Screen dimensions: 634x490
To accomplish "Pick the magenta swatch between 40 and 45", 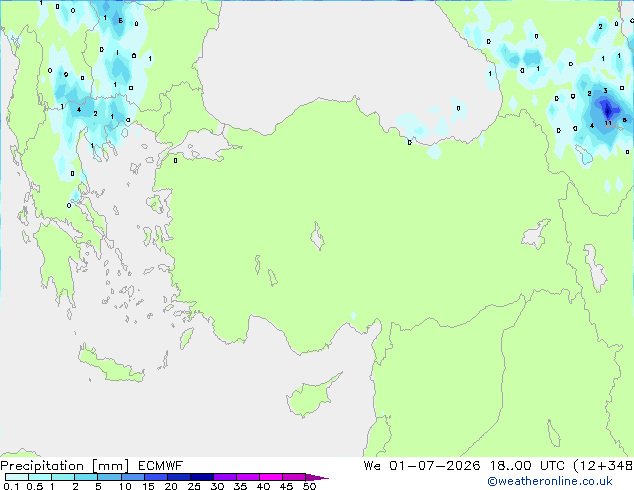I will click(271, 477).
